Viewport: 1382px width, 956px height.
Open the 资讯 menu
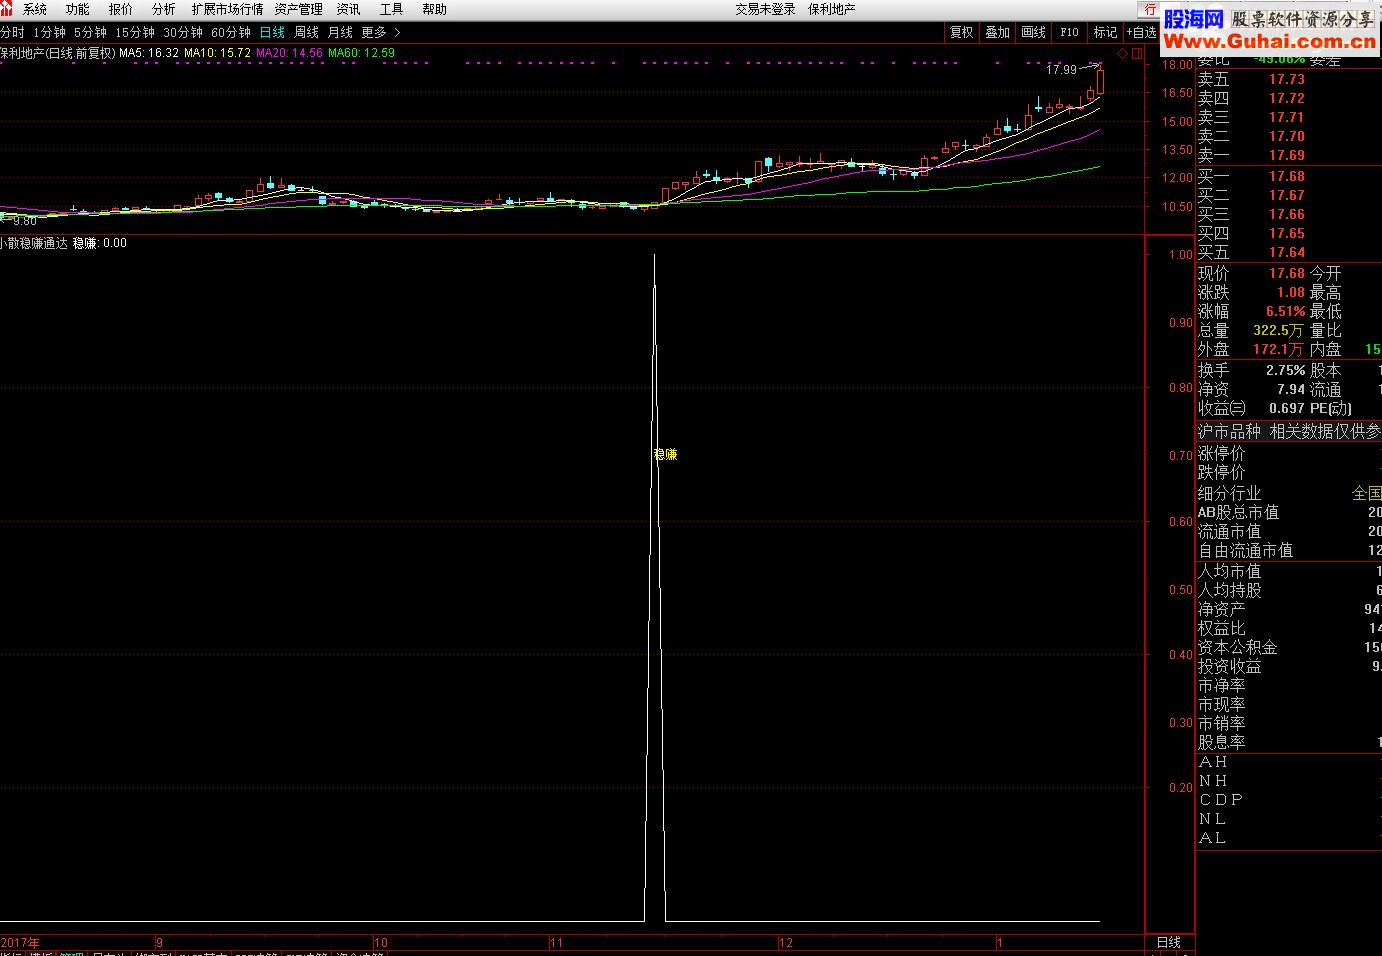pyautogui.click(x=348, y=9)
